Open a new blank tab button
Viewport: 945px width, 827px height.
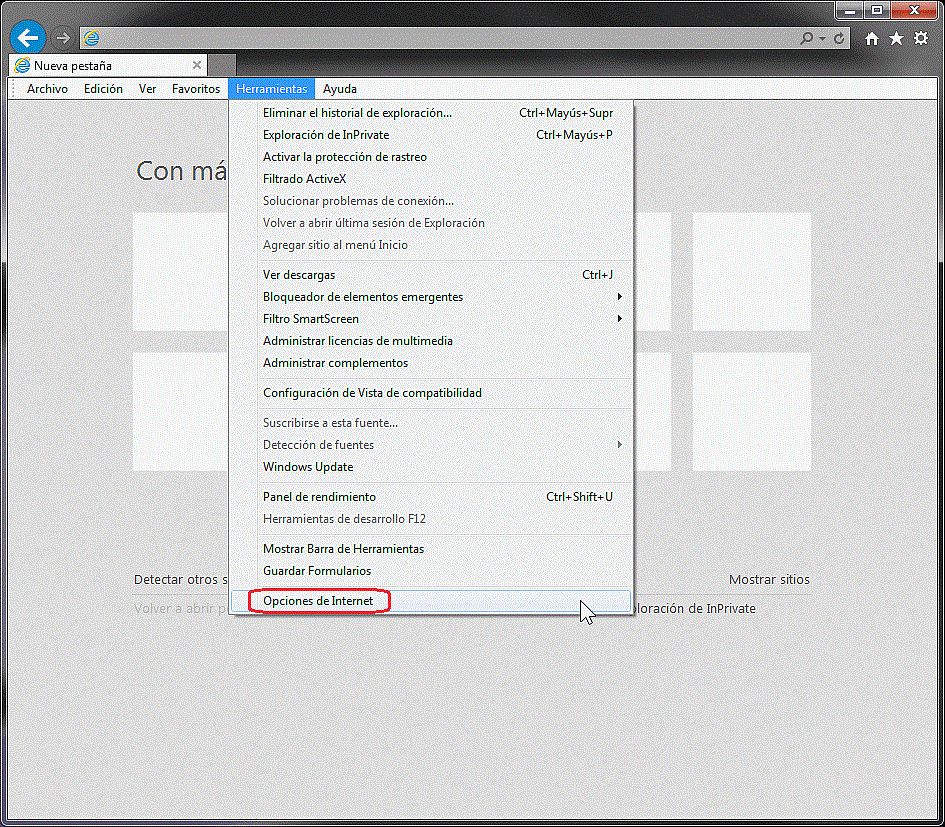pyautogui.click(x=222, y=65)
